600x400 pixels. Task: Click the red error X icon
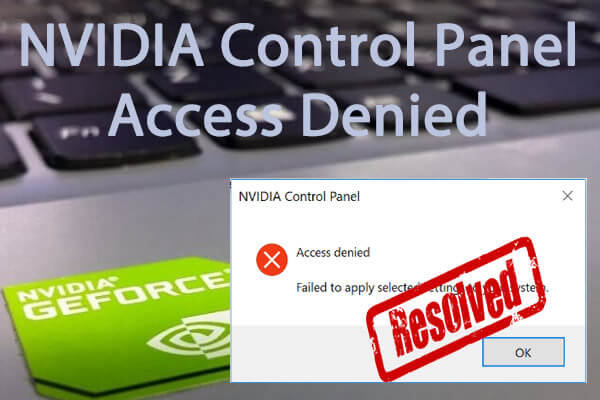272,260
